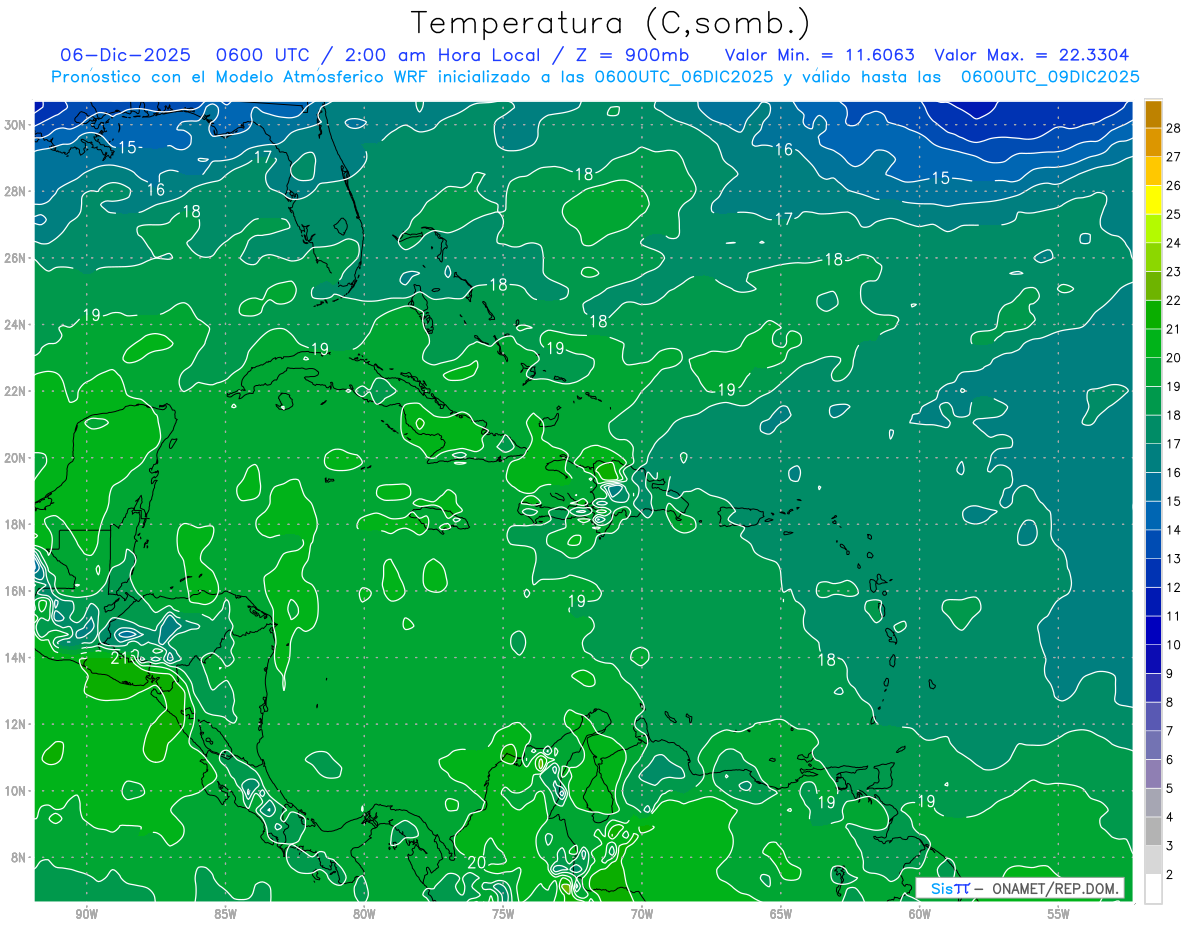Click the 'Temperatura (C,somb.)' map title
The height and width of the screenshot is (927, 1200).
pos(610,23)
